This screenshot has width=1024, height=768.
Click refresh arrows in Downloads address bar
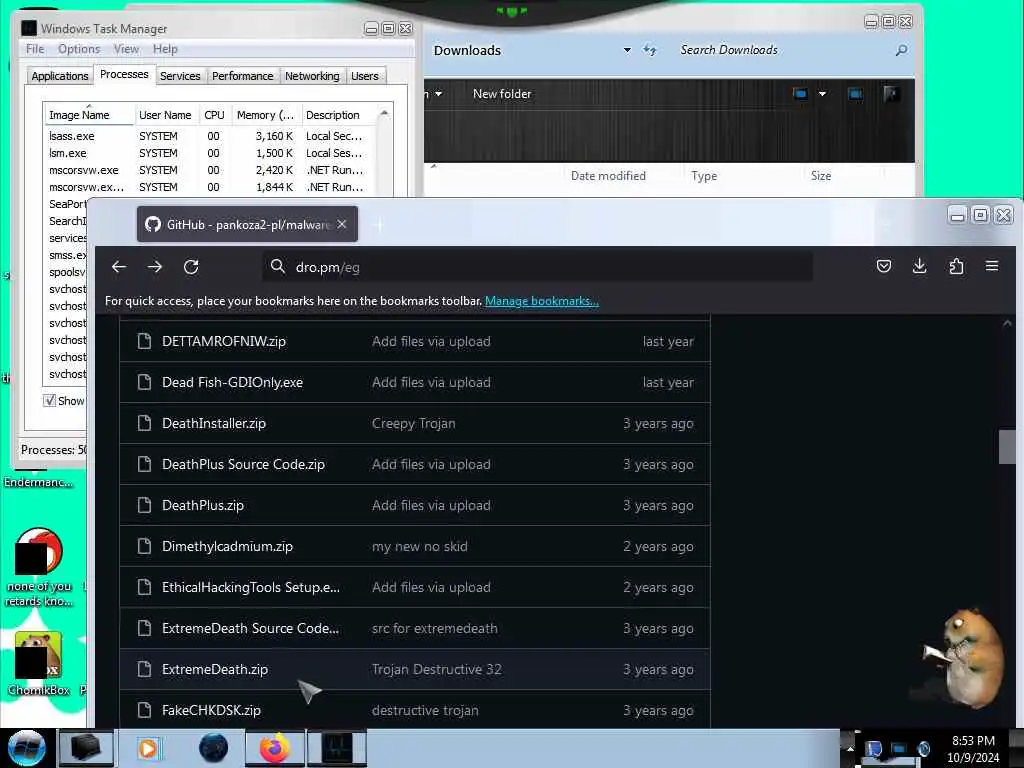click(649, 50)
